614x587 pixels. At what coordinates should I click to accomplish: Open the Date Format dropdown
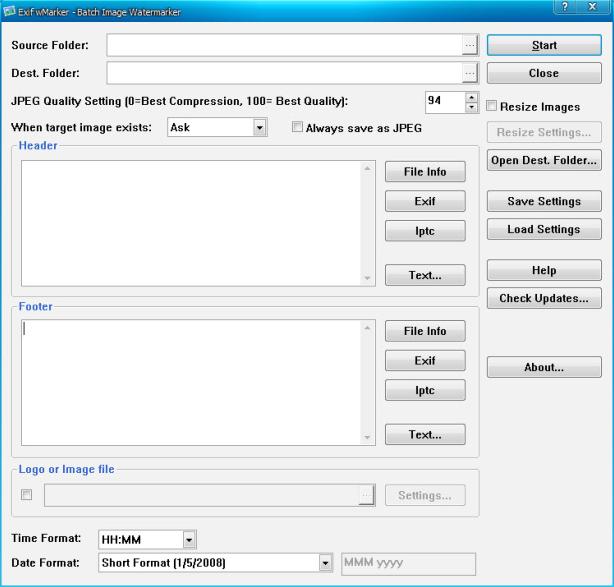[x=324, y=563]
